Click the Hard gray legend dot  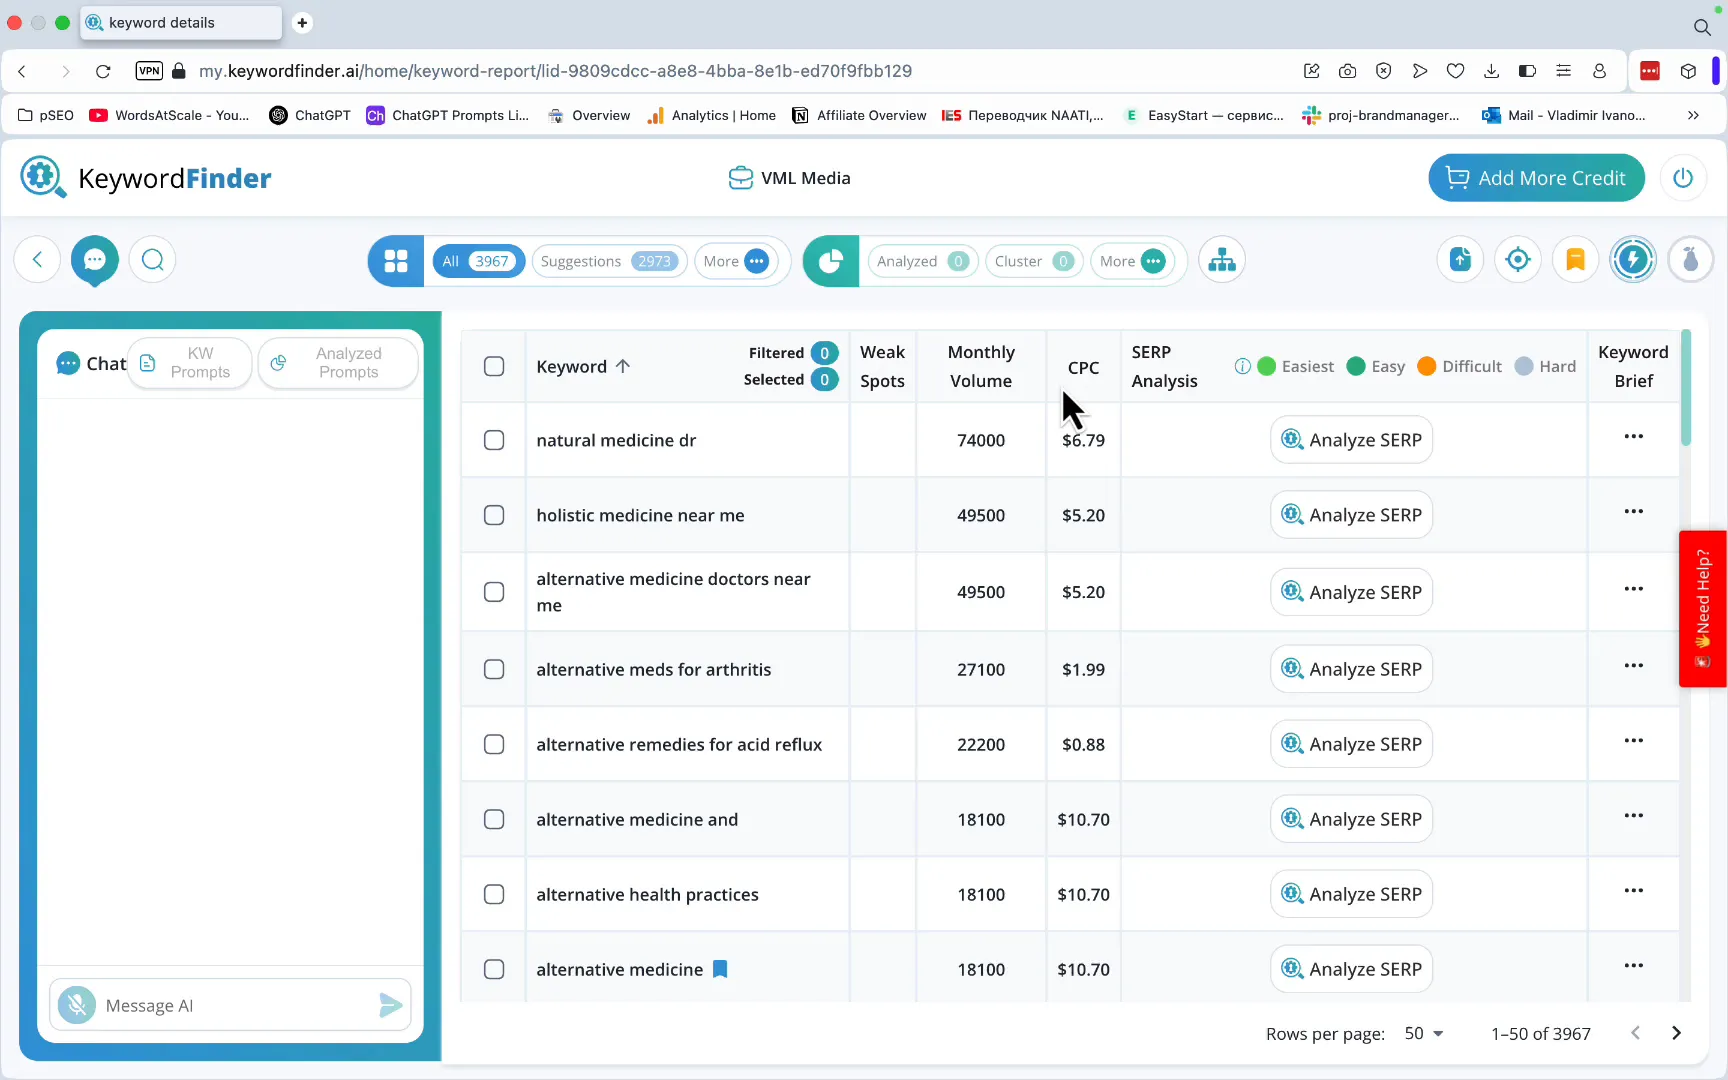(1524, 366)
